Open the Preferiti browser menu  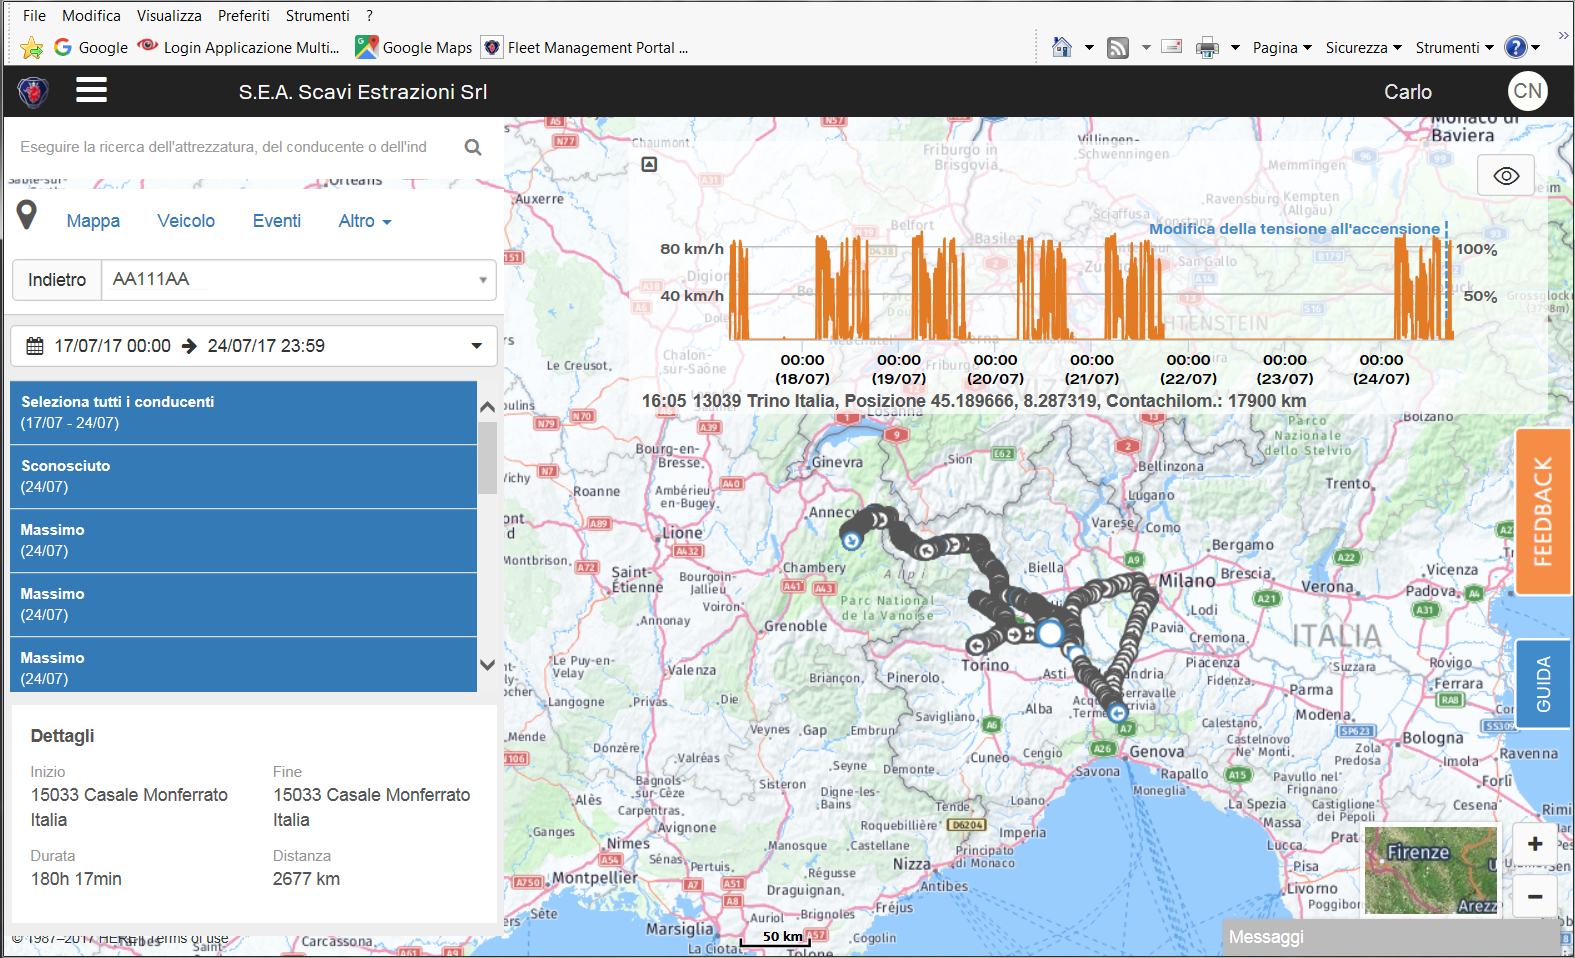[x=244, y=16]
